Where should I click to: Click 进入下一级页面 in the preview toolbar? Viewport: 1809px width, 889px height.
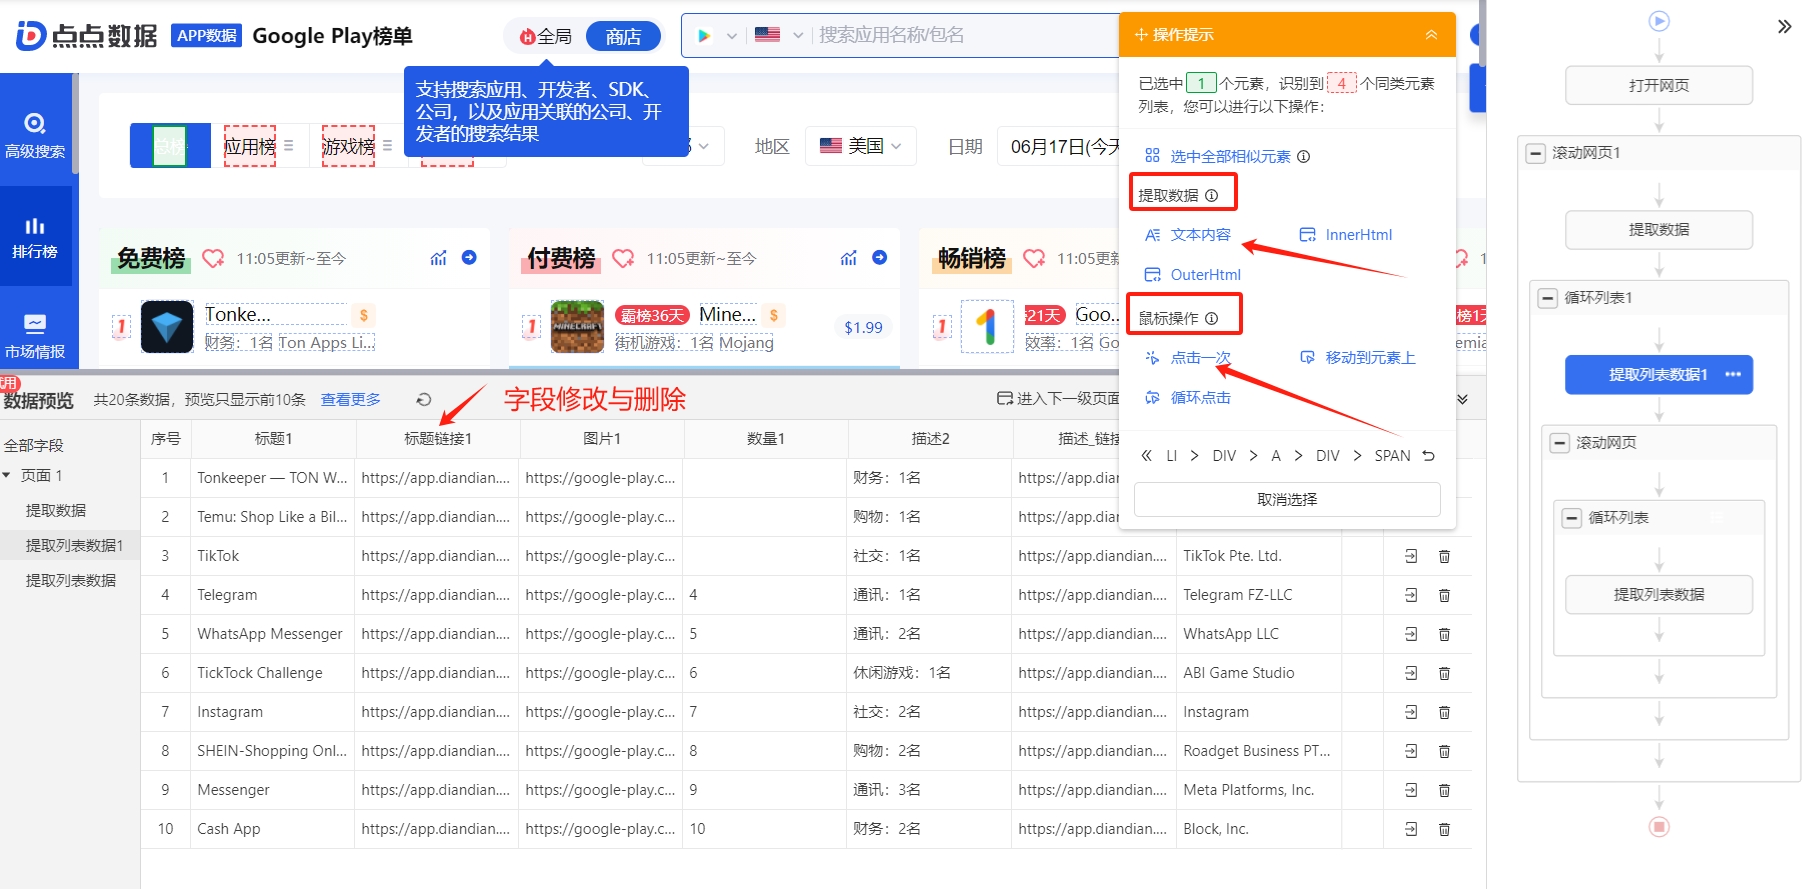pyautogui.click(x=1058, y=399)
